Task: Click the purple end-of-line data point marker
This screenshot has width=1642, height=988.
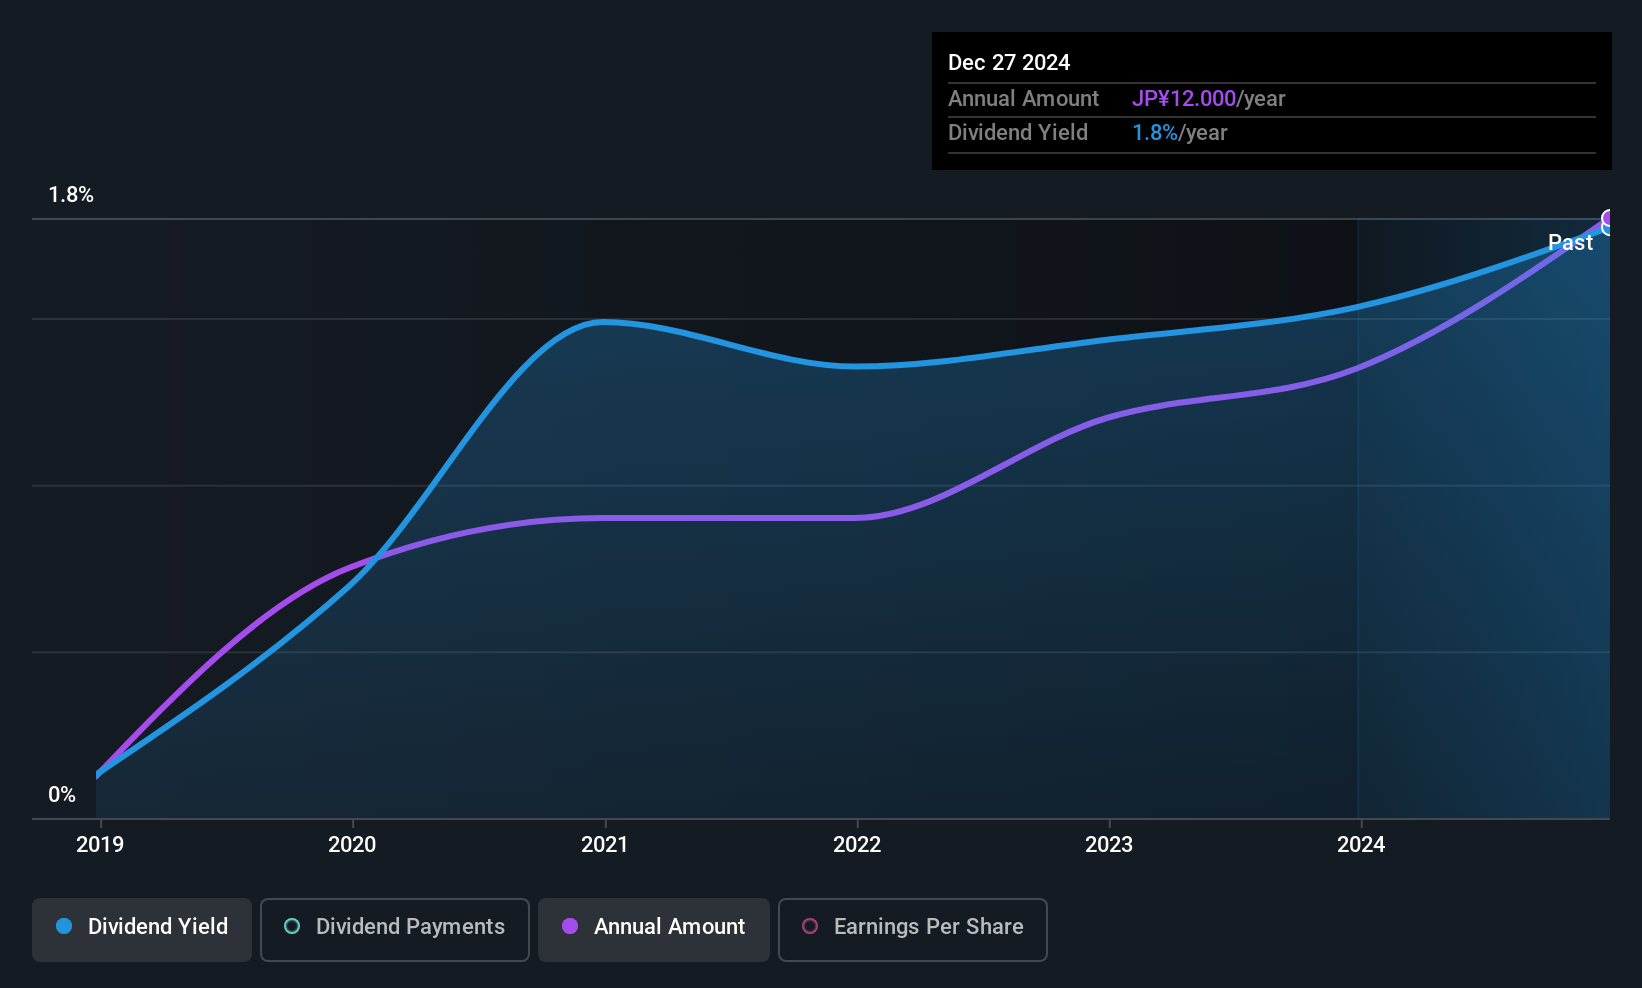Action: [1608, 218]
